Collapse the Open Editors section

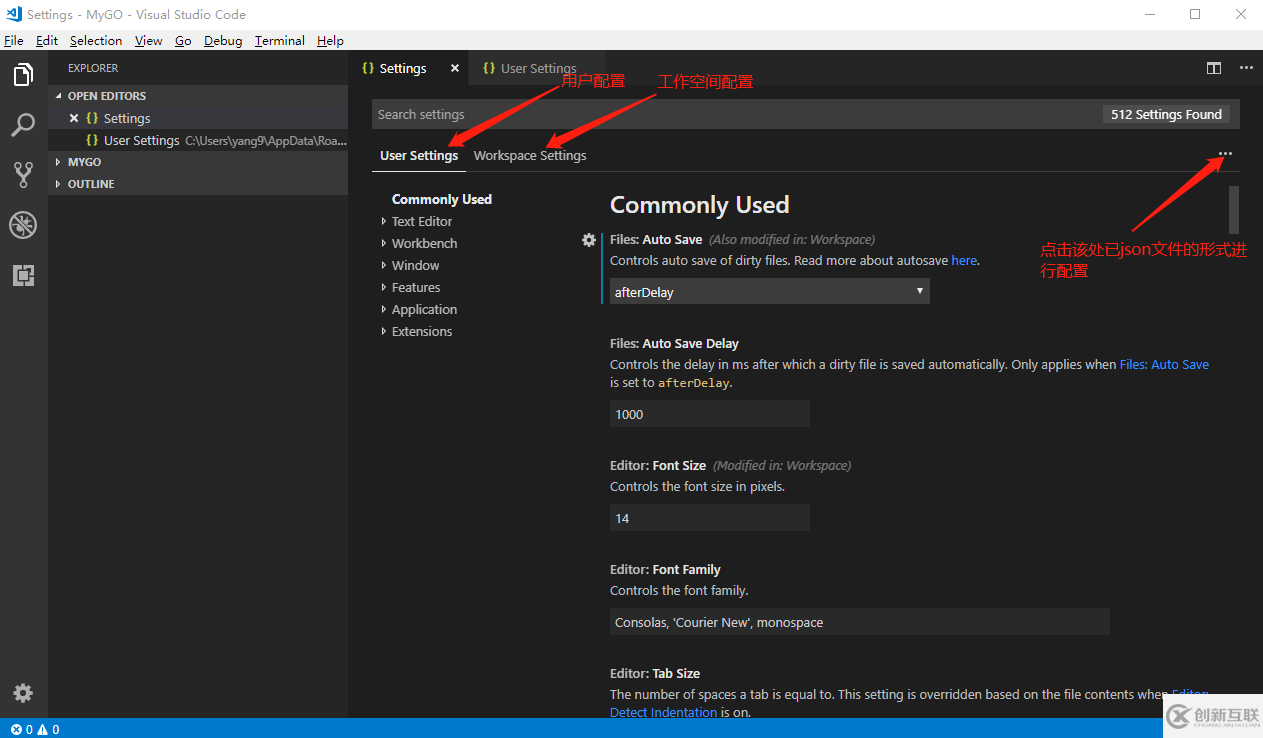(198, 96)
